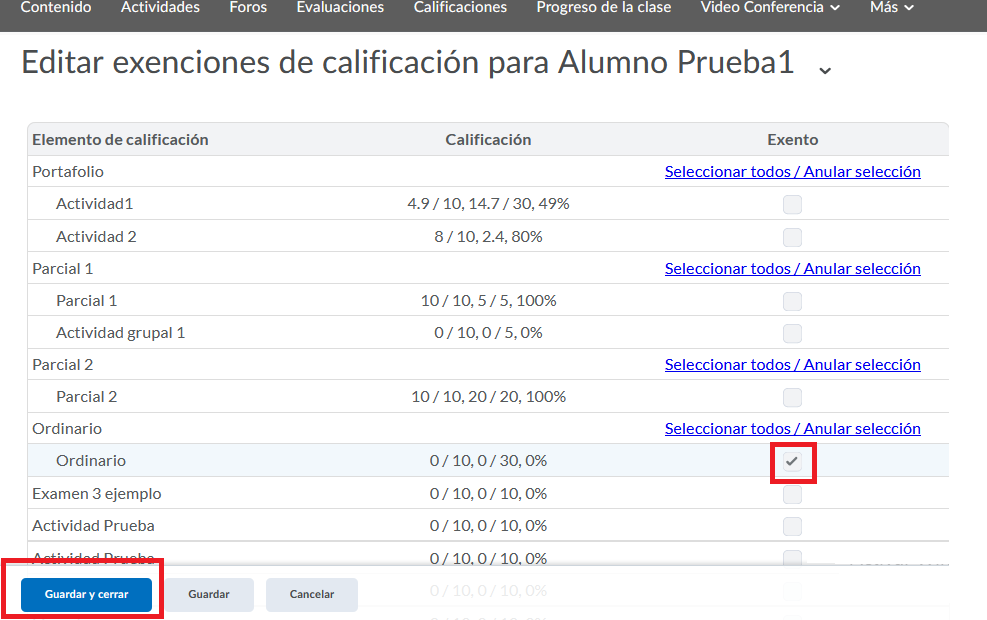Screen dimensions: 987x620
Task: Open Foros in the navigation bar
Action: pos(248,8)
